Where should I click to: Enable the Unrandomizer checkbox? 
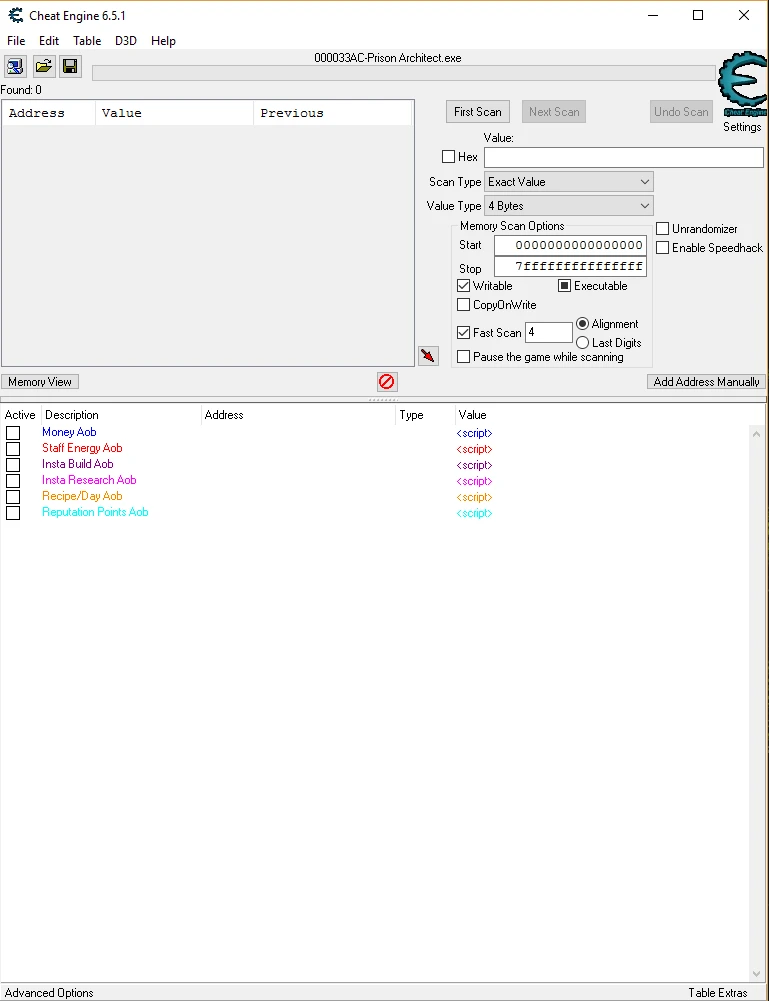pyautogui.click(x=662, y=229)
